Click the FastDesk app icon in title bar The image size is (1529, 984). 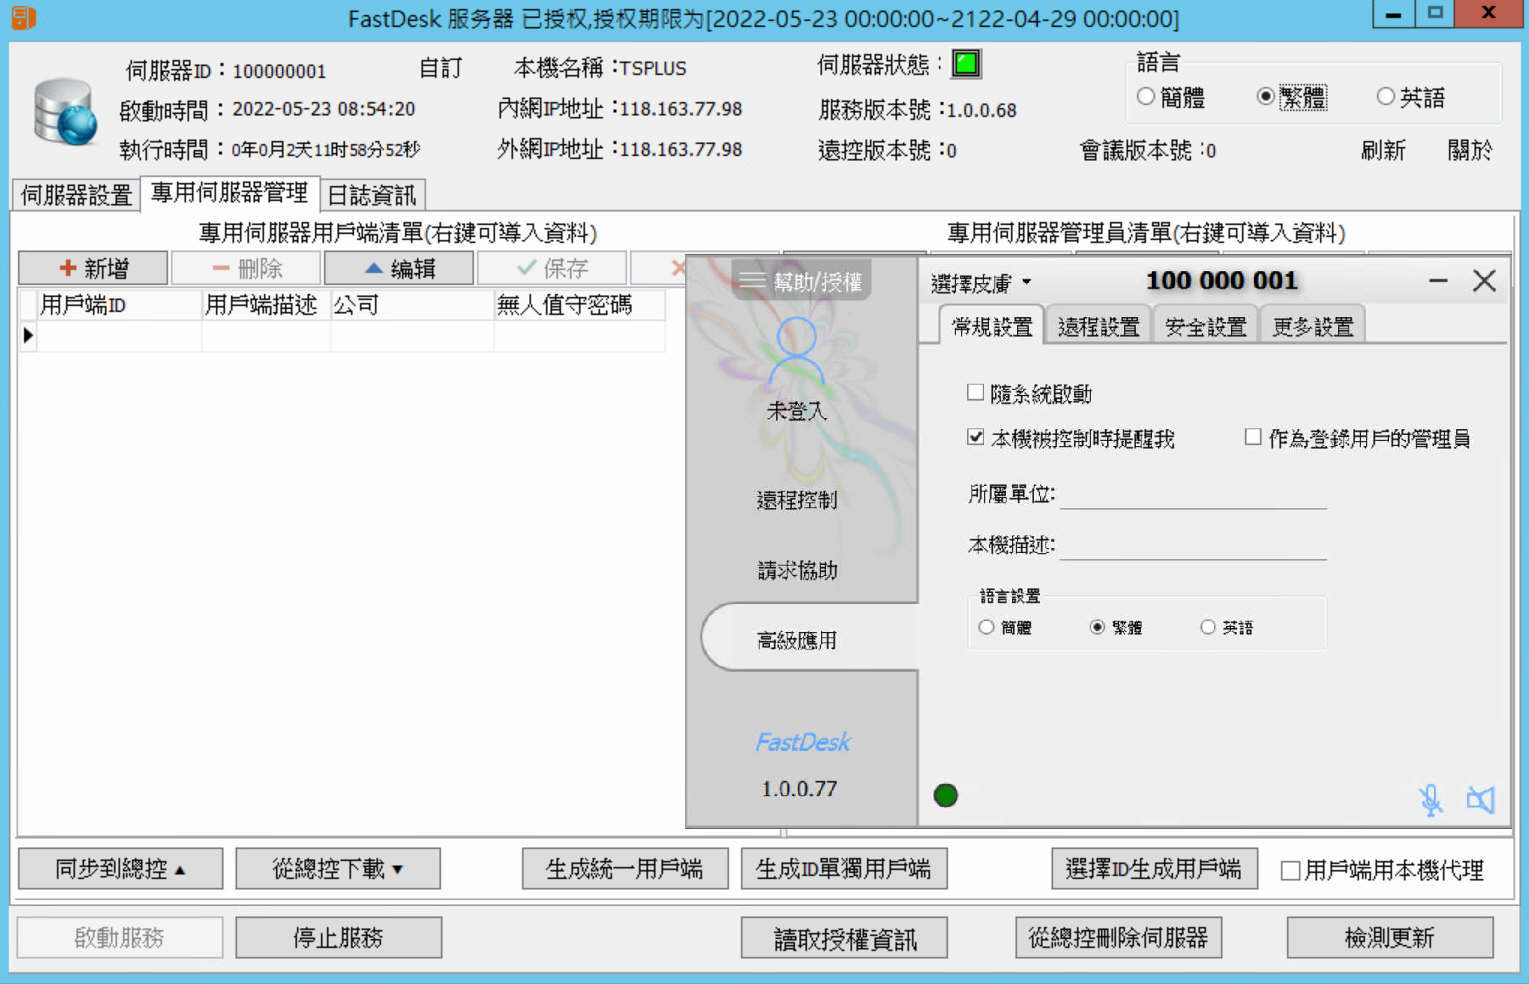(22, 17)
